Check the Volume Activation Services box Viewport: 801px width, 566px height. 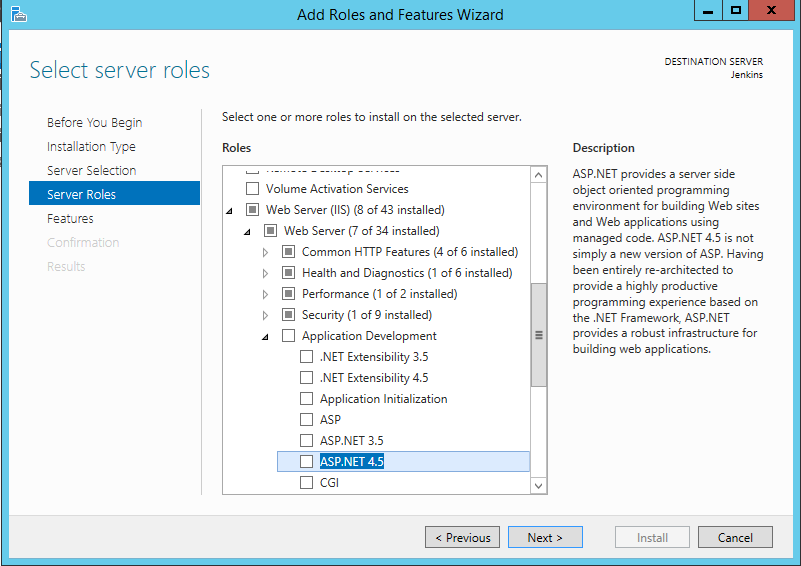253,189
